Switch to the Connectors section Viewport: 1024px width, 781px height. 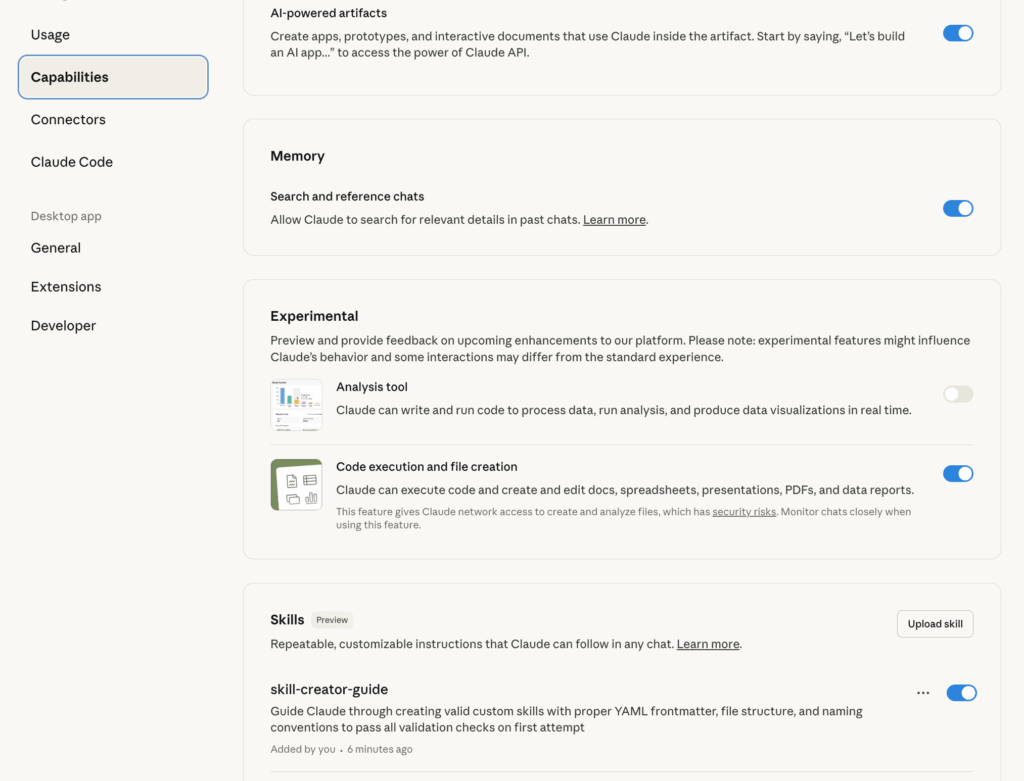point(68,119)
